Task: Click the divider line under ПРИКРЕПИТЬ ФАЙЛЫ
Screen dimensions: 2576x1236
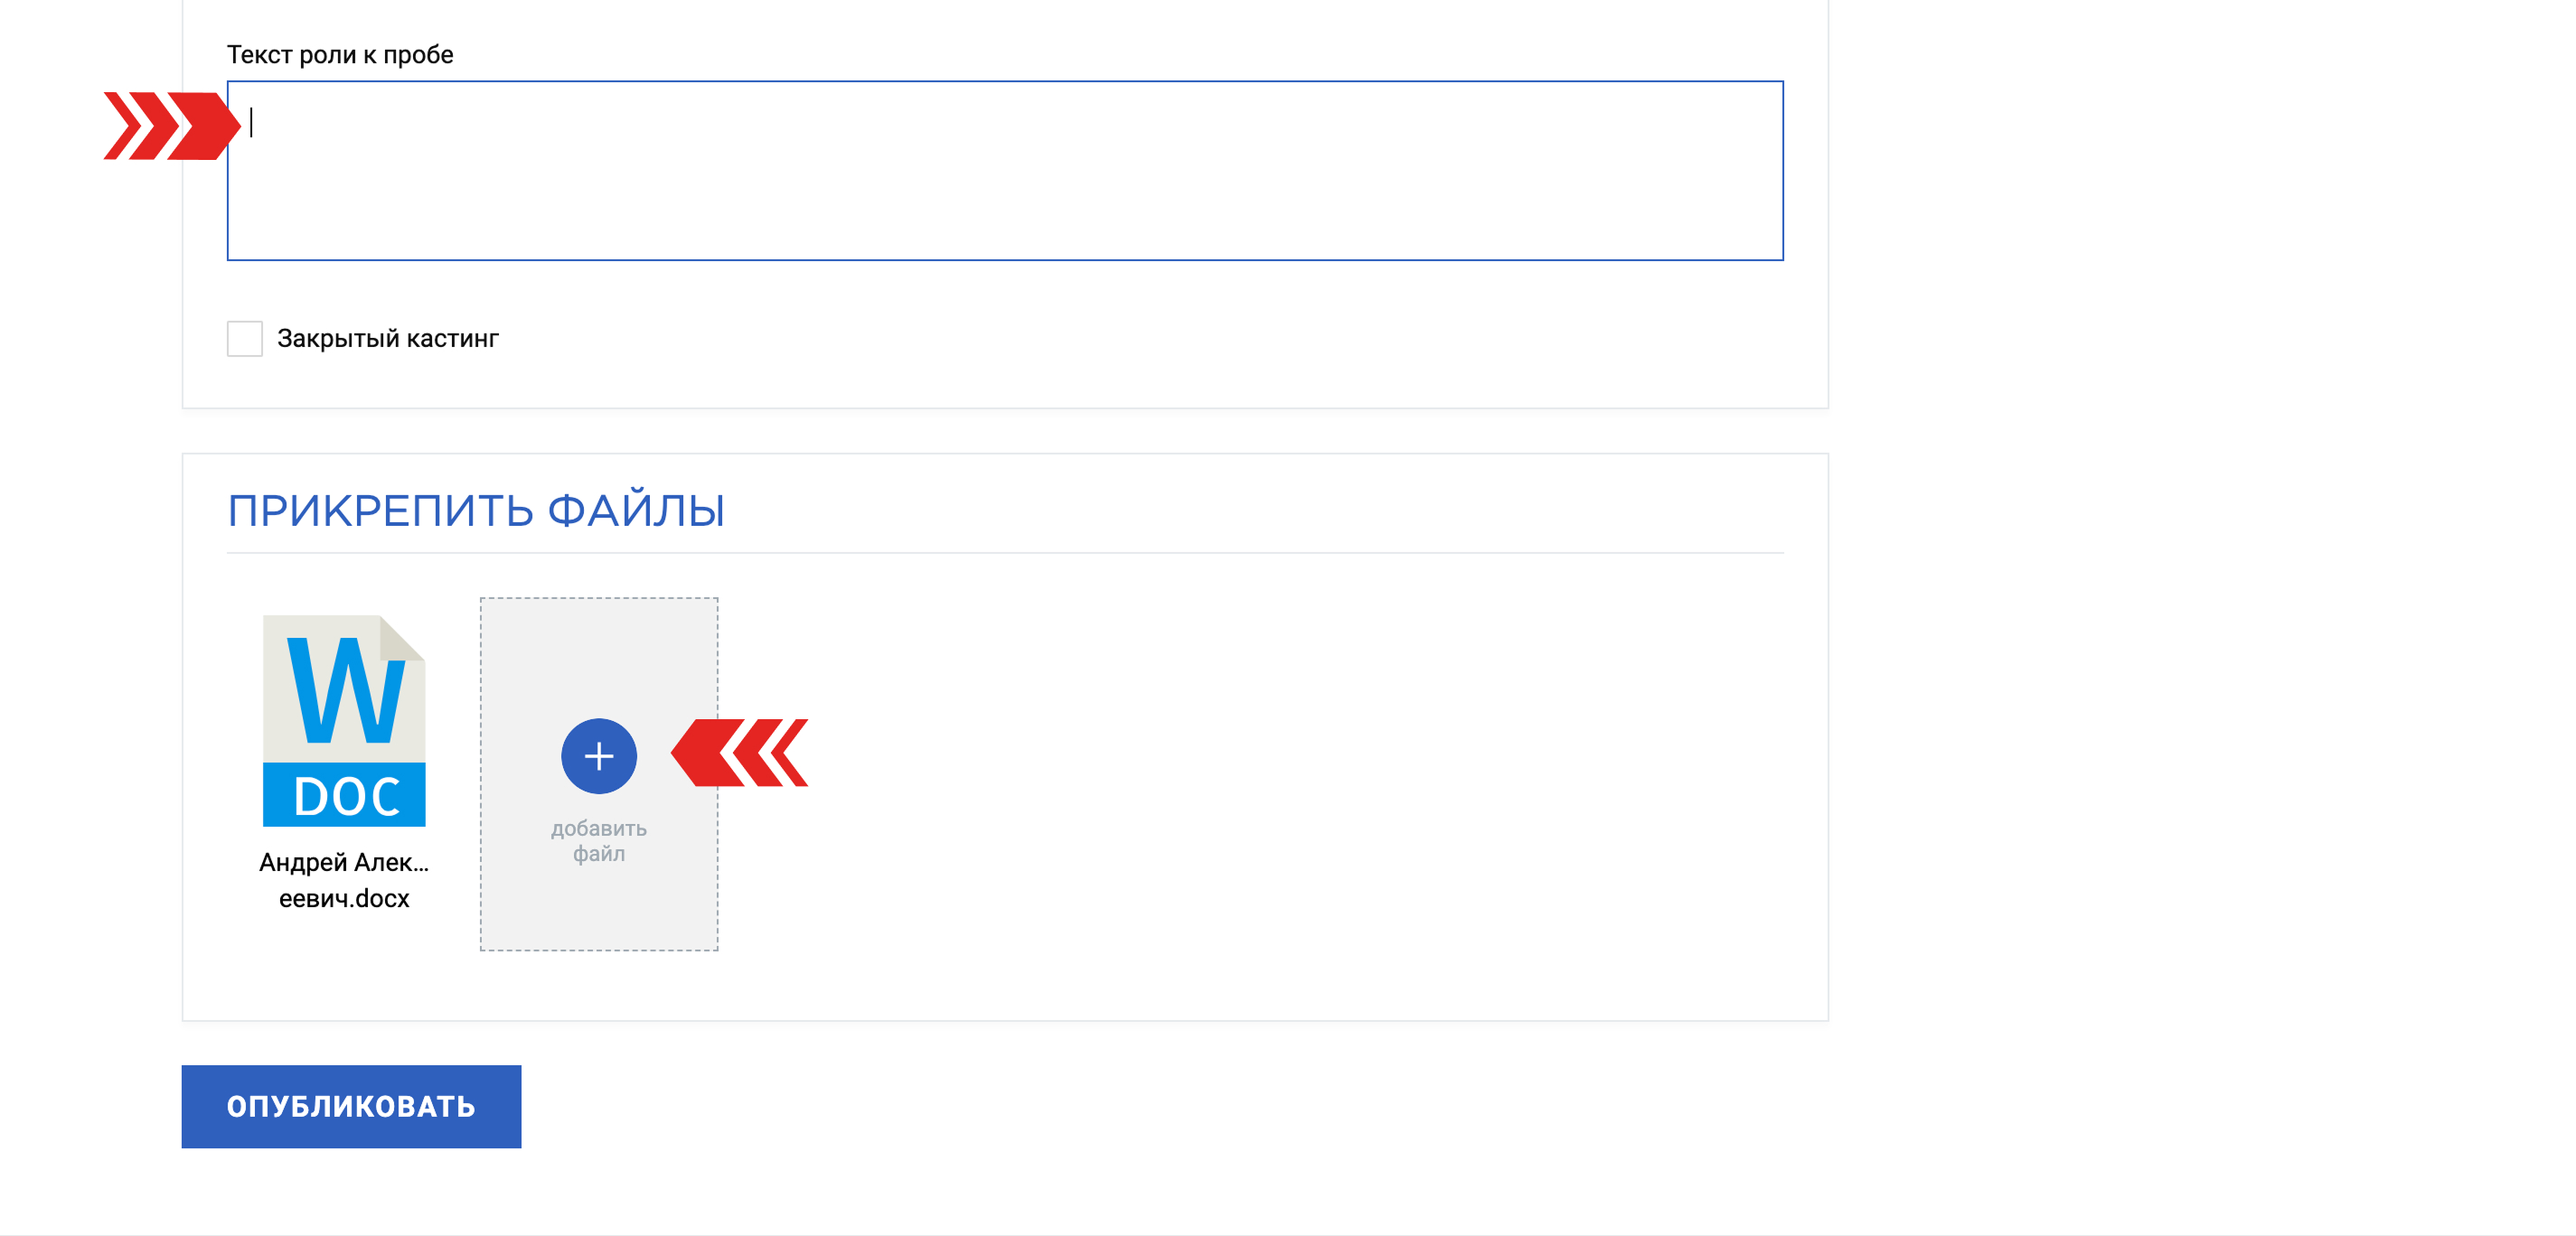Action: (1005, 553)
